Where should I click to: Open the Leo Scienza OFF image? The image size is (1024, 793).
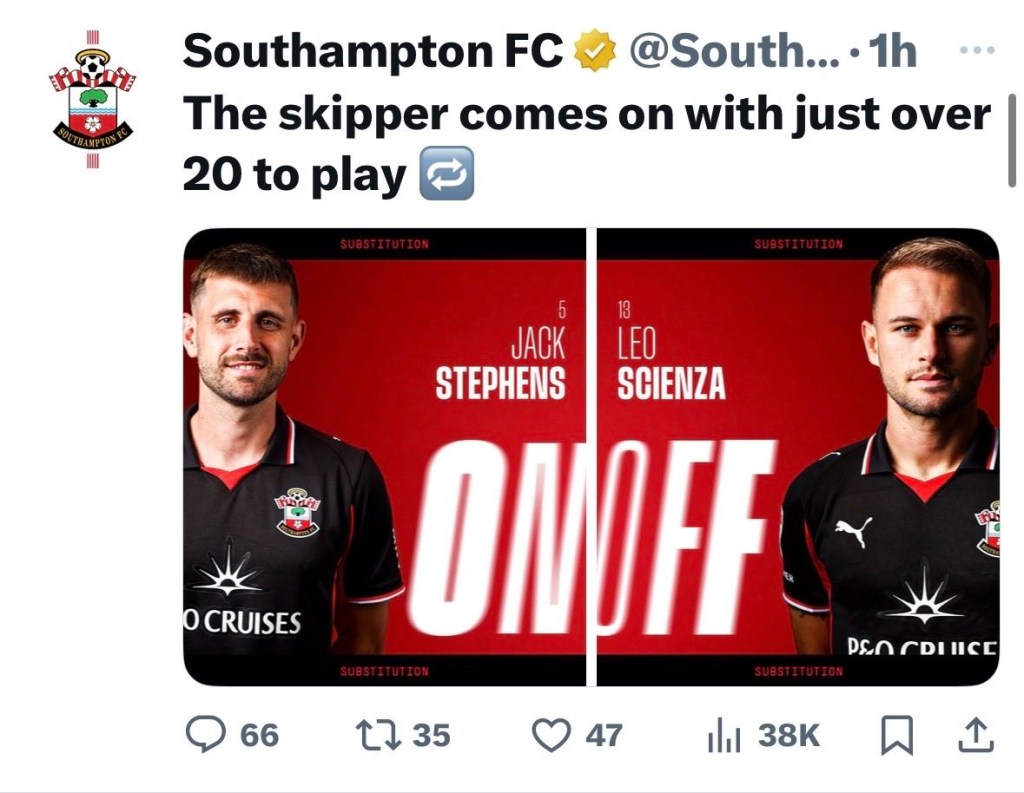(798, 457)
